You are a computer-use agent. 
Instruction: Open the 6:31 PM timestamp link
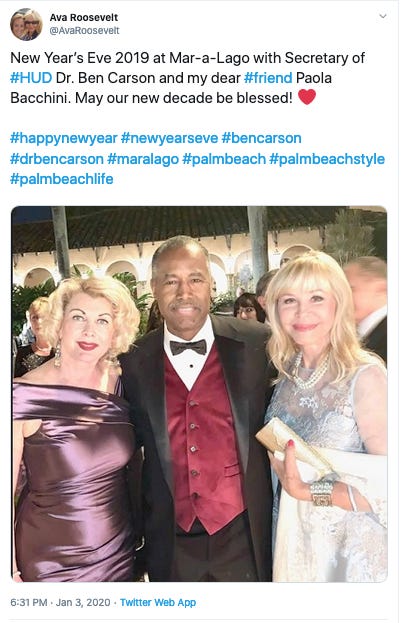29,602
